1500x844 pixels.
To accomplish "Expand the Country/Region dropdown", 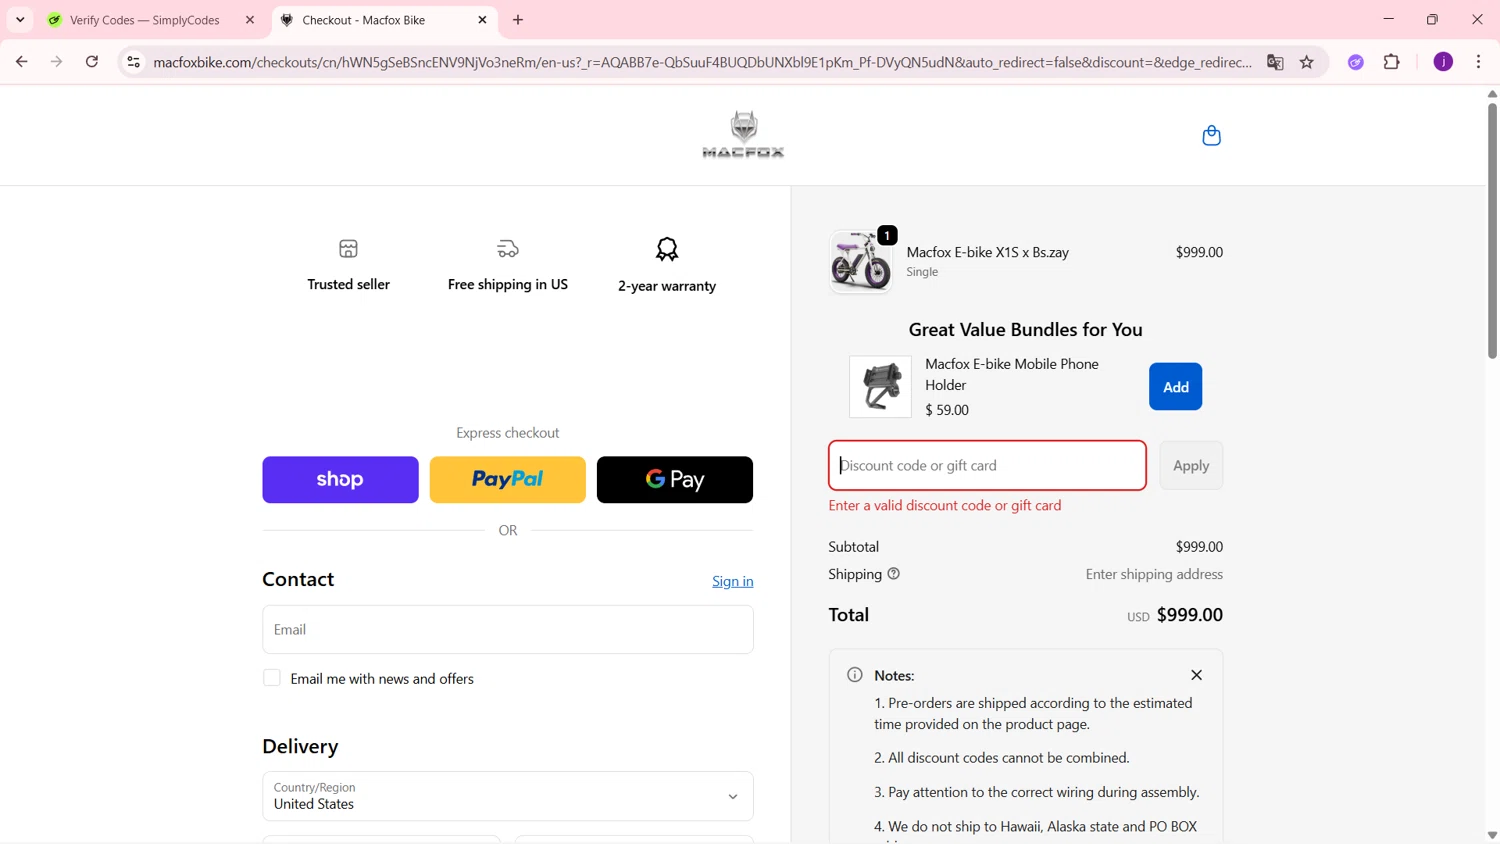I will coord(508,796).
